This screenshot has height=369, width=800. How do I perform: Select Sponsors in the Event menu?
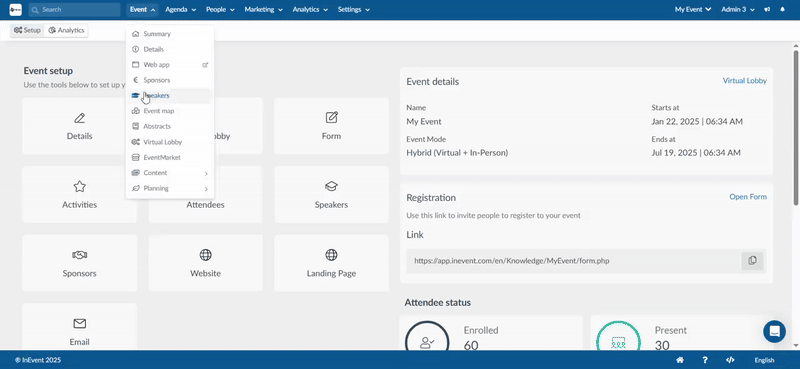point(170,80)
